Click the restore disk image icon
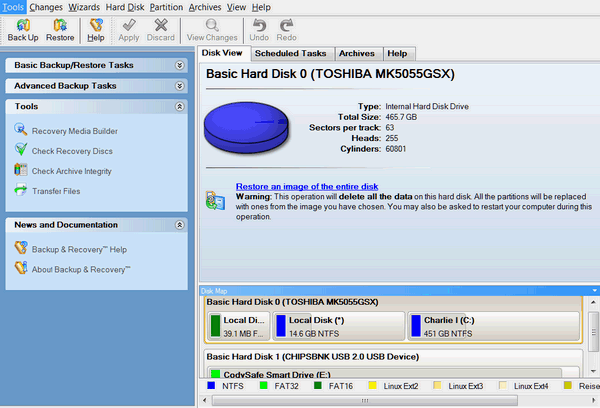 215,201
